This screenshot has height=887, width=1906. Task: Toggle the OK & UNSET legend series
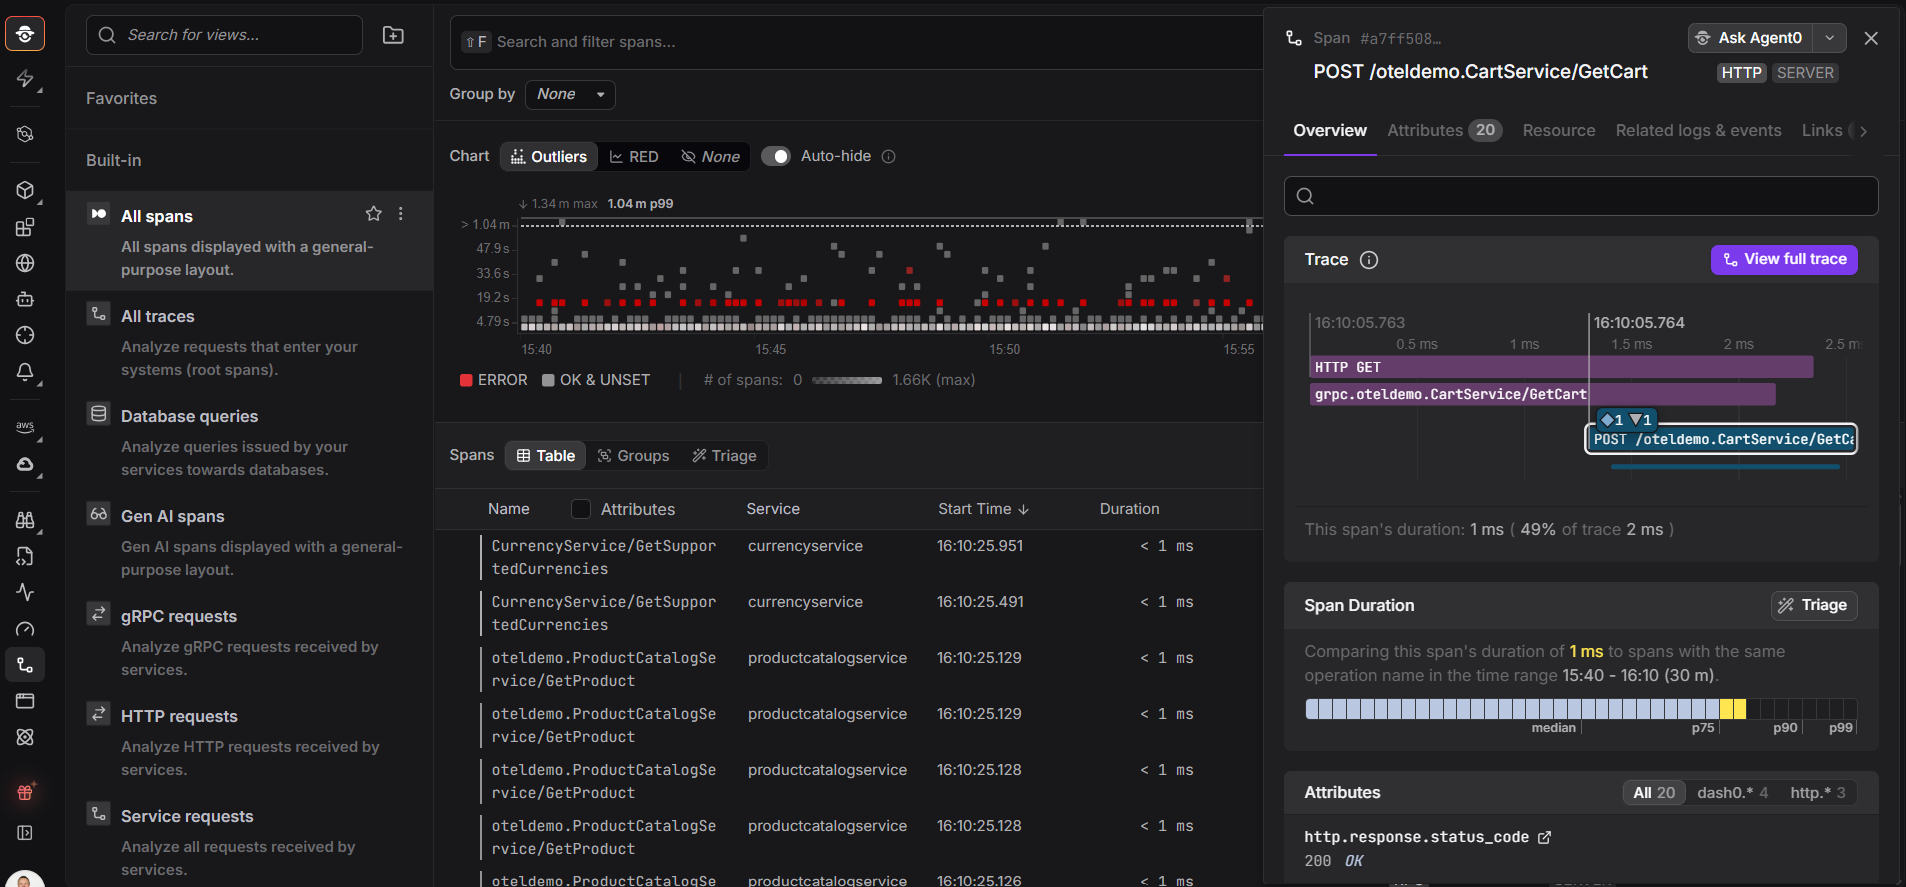click(596, 380)
